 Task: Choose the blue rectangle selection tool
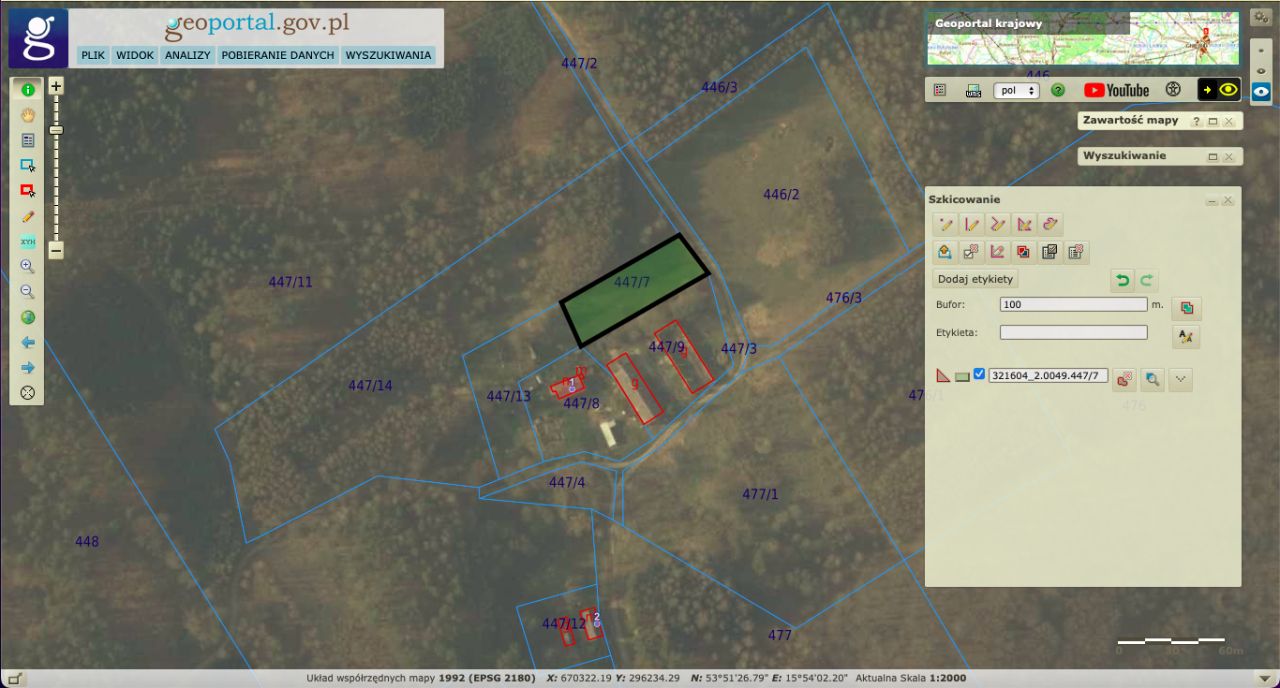point(28,166)
